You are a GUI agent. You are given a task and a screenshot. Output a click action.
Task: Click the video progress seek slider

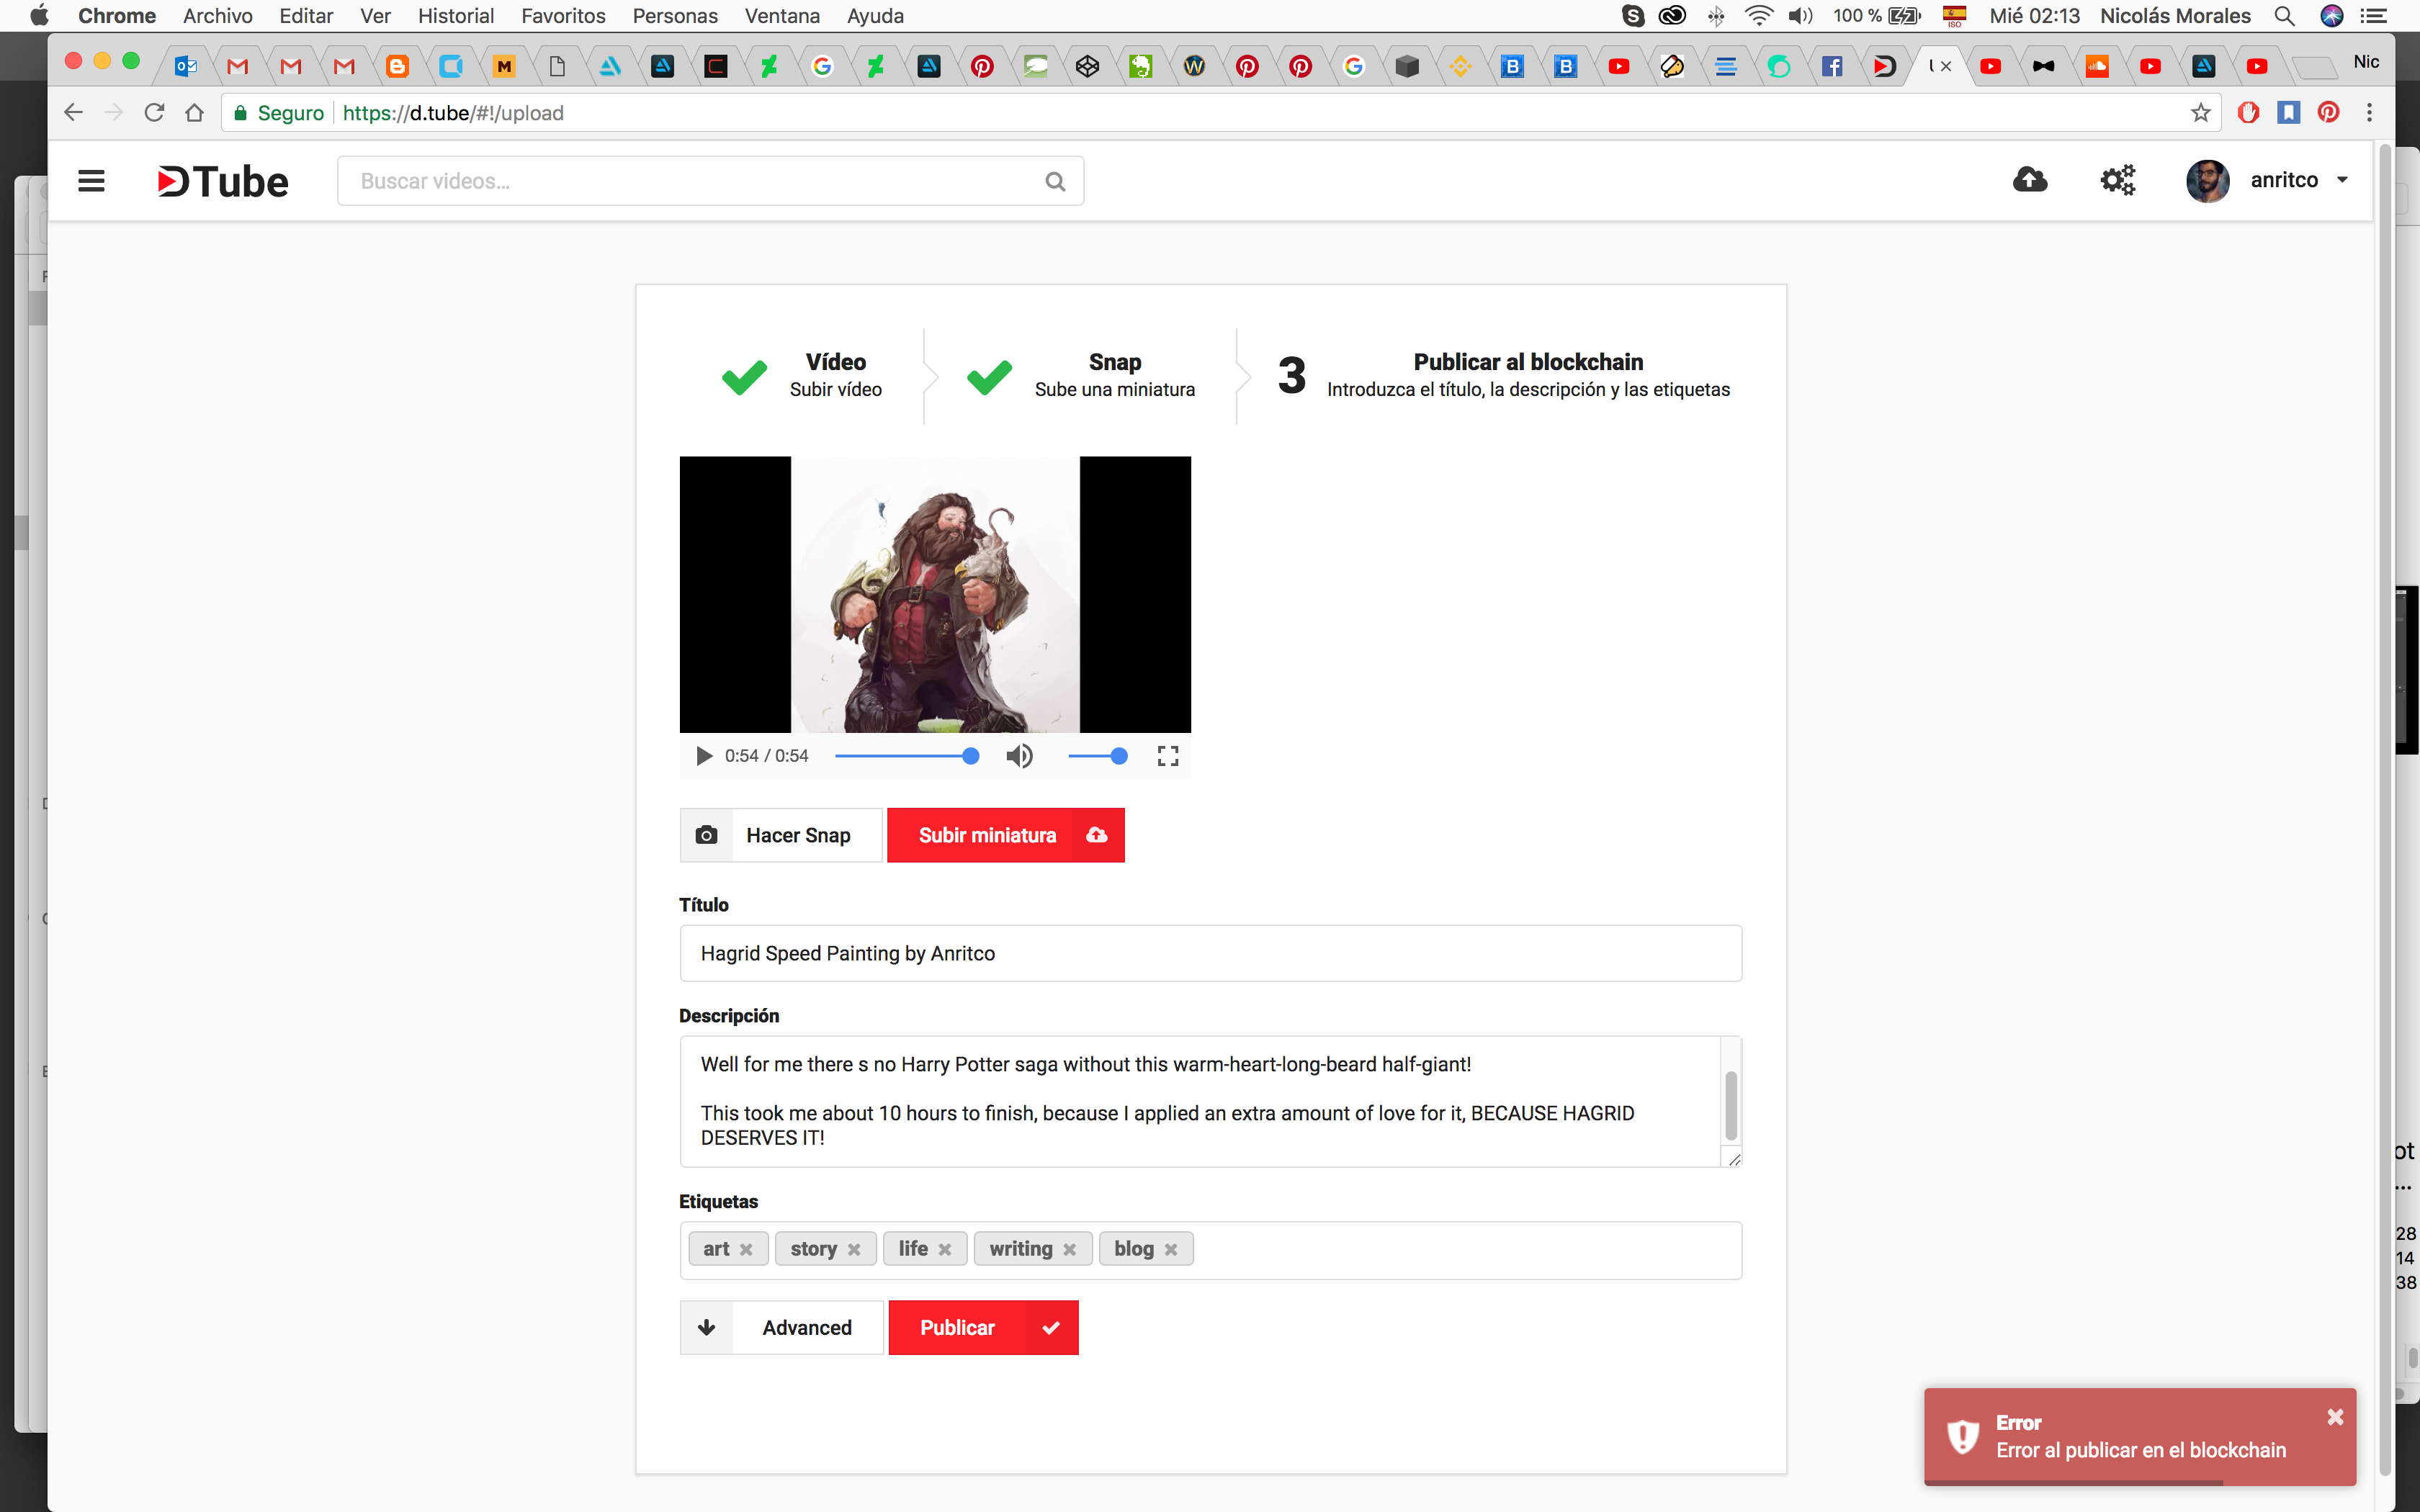pyautogui.click(x=906, y=756)
